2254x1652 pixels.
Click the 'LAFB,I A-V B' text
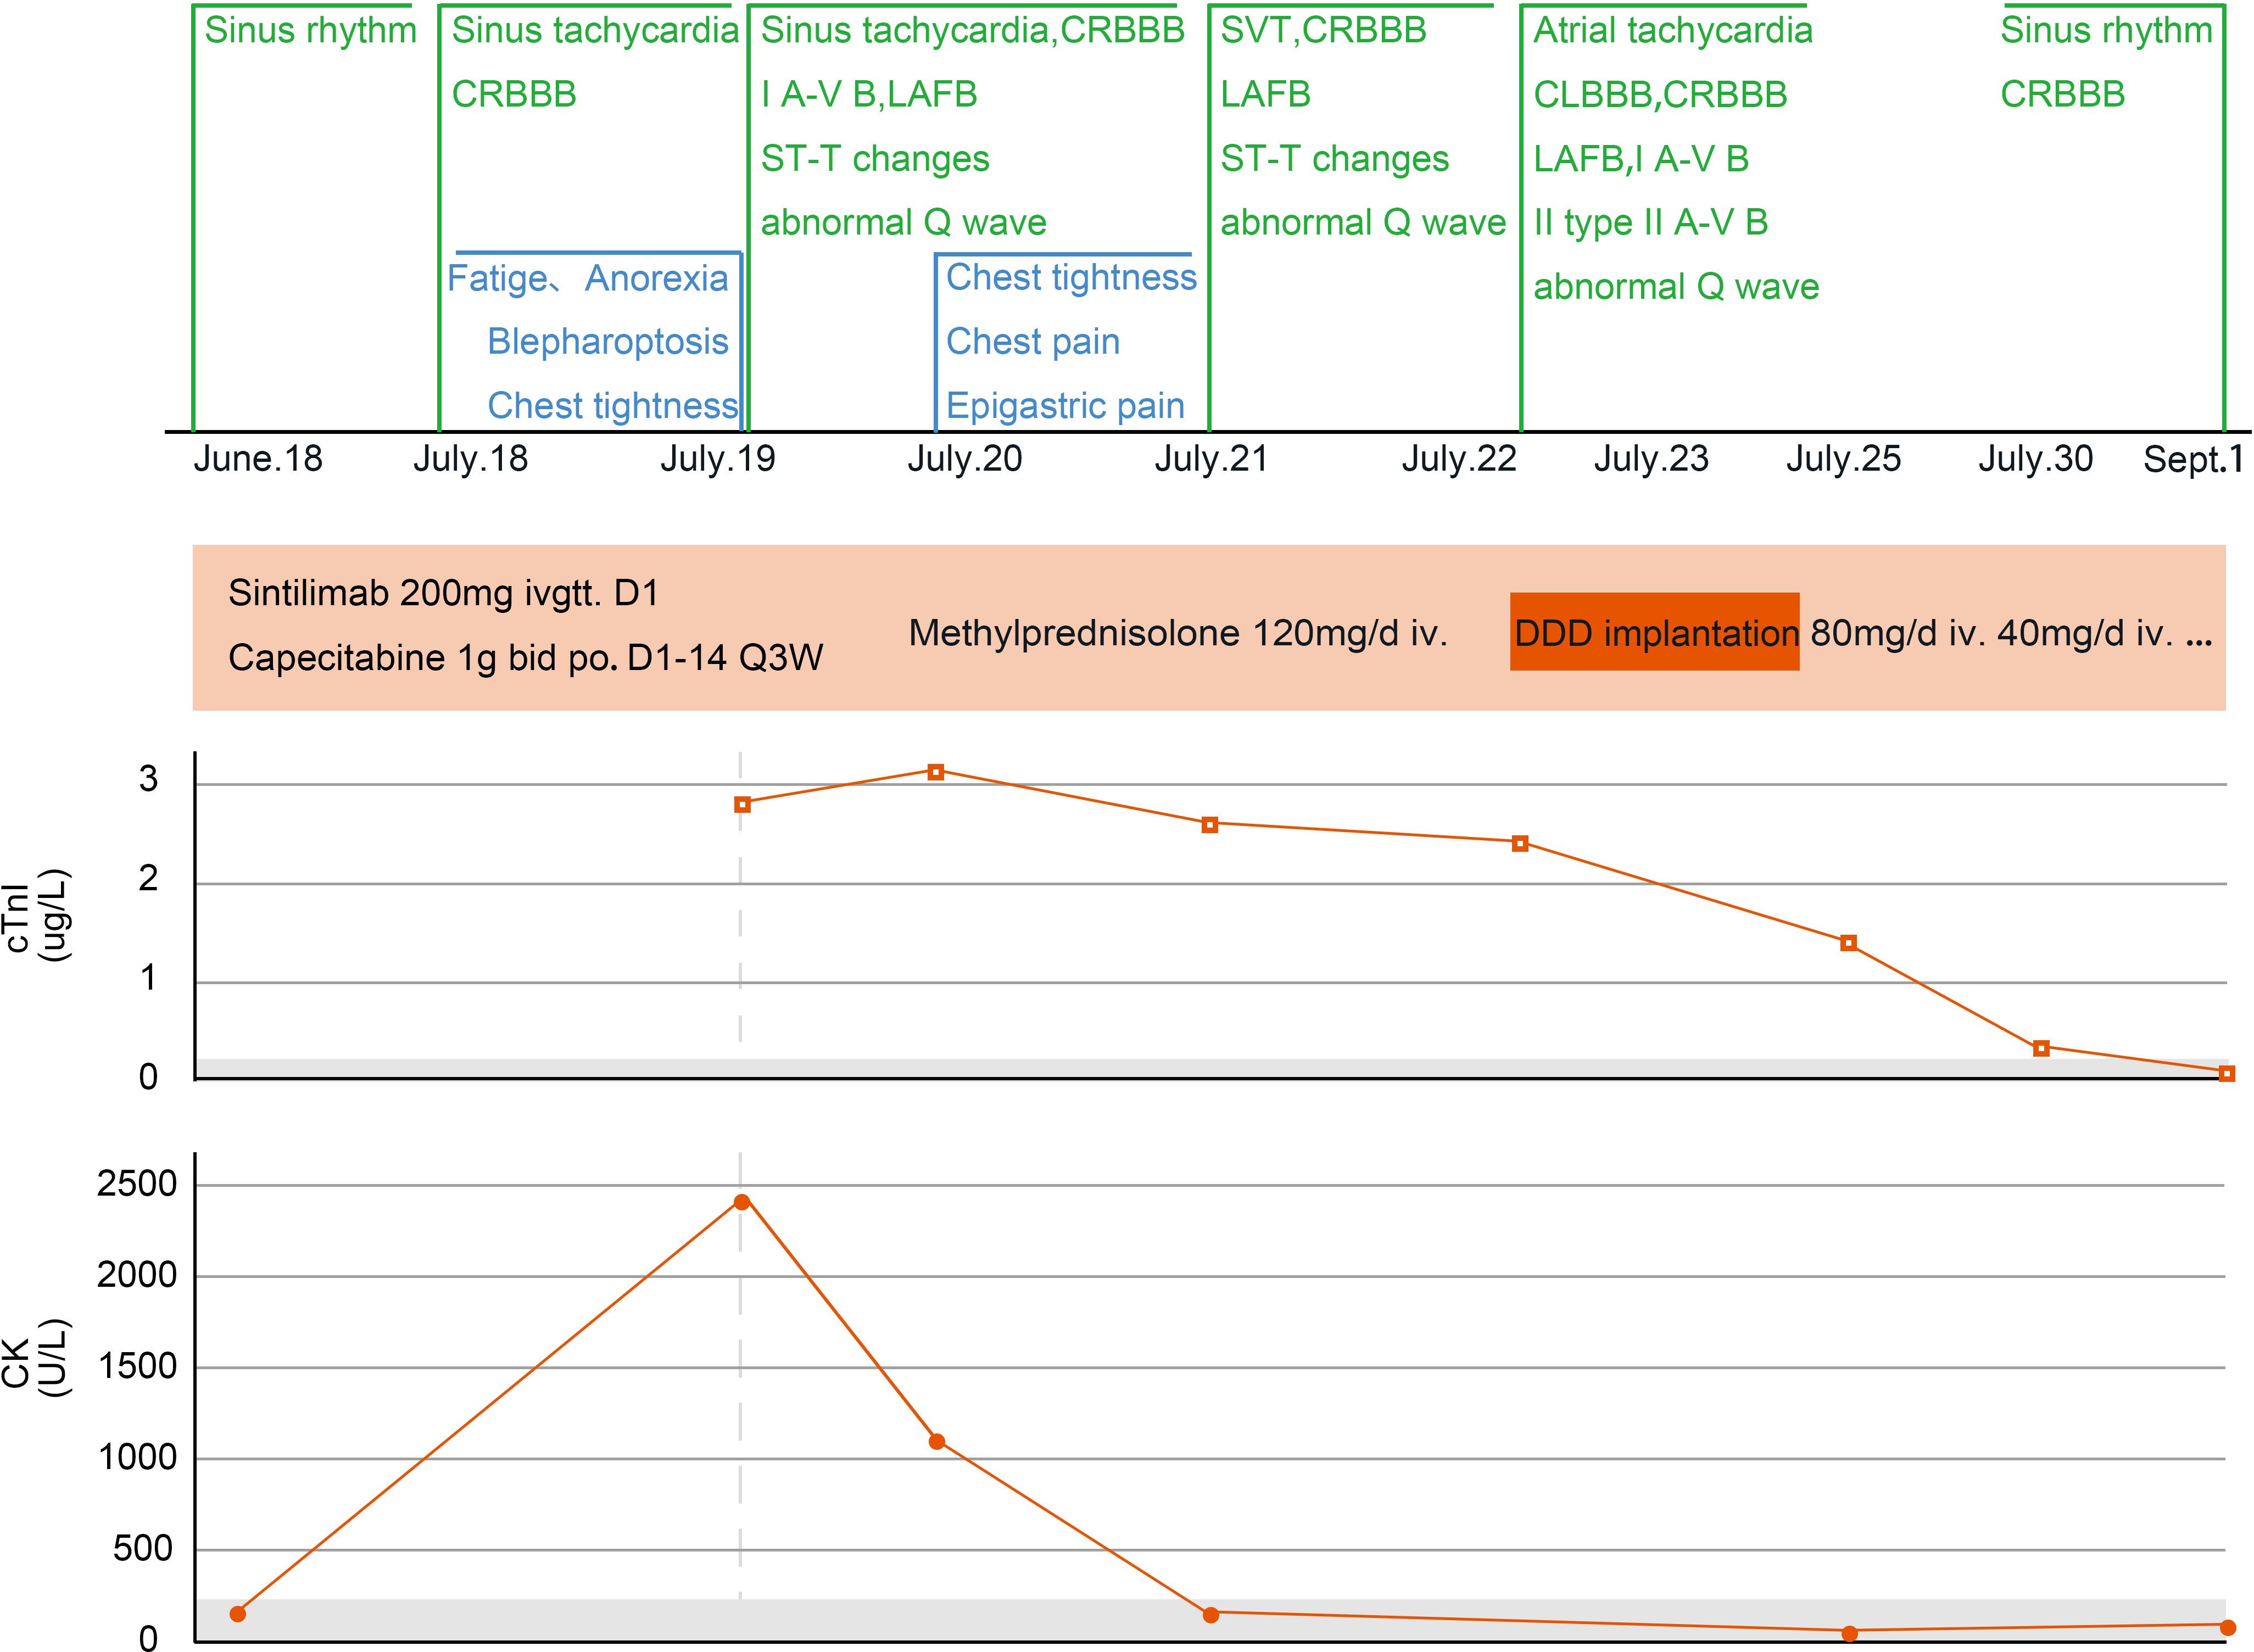point(1641,158)
